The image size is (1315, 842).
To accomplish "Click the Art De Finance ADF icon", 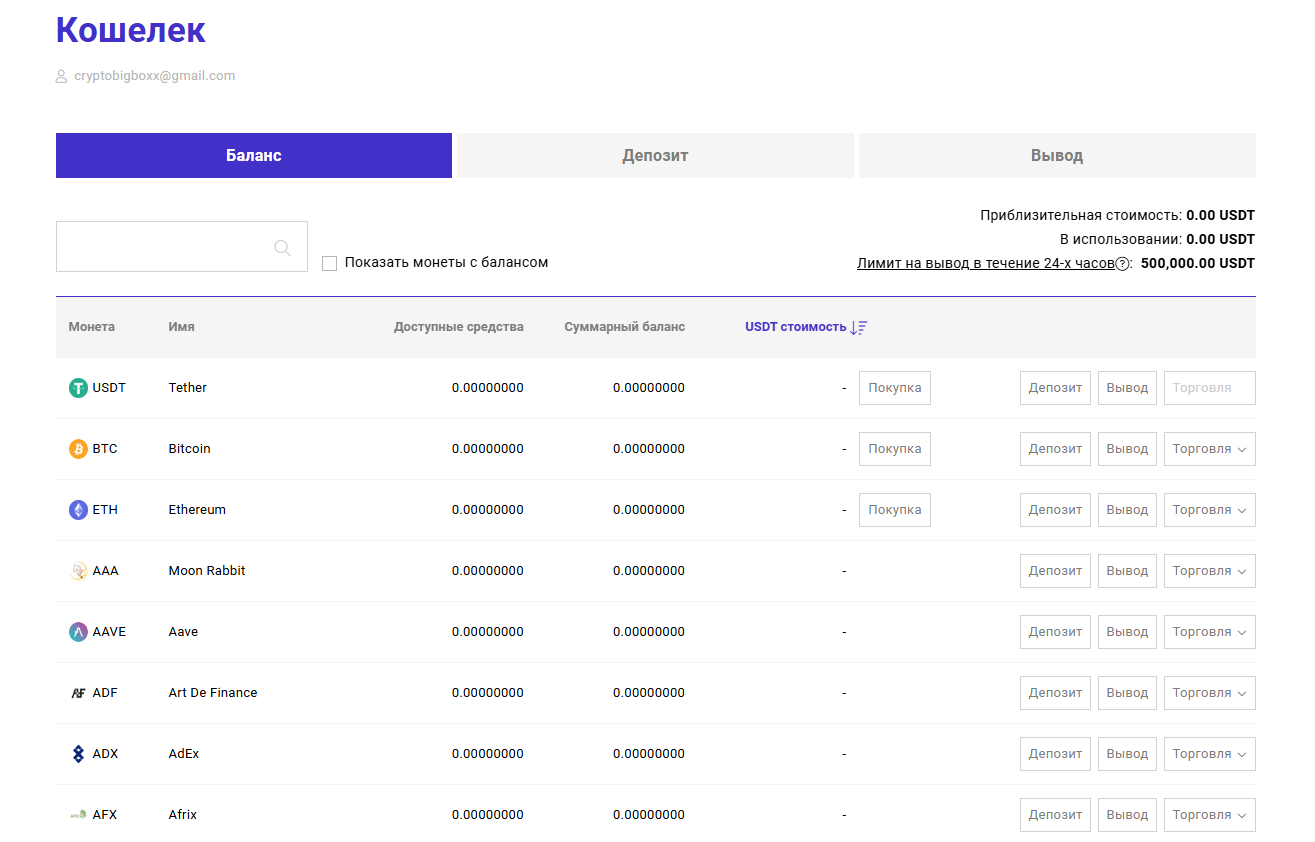I will tap(78, 693).
